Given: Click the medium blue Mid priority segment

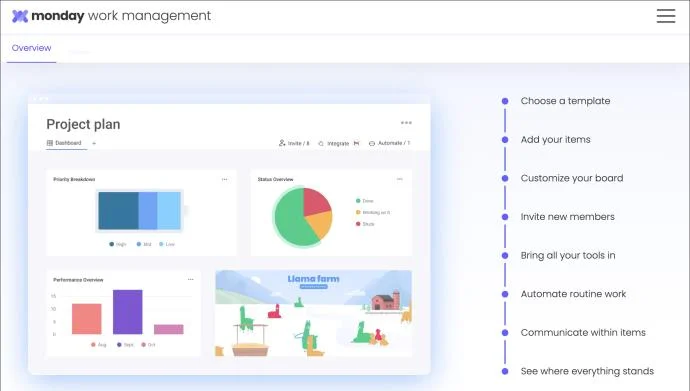Looking at the screenshot, I should (x=148, y=211).
